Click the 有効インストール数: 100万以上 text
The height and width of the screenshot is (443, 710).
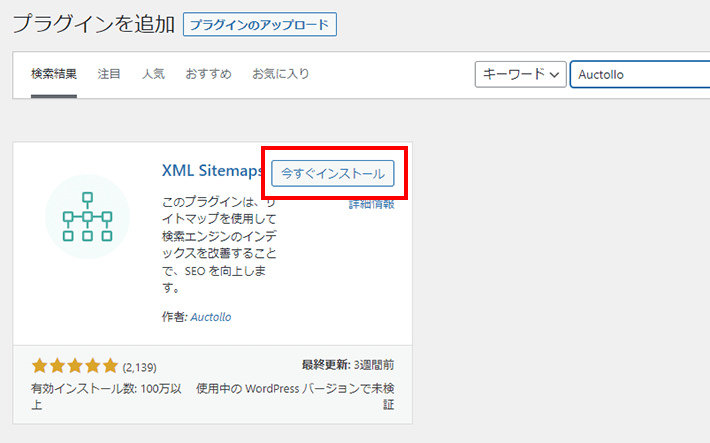[x=106, y=396]
